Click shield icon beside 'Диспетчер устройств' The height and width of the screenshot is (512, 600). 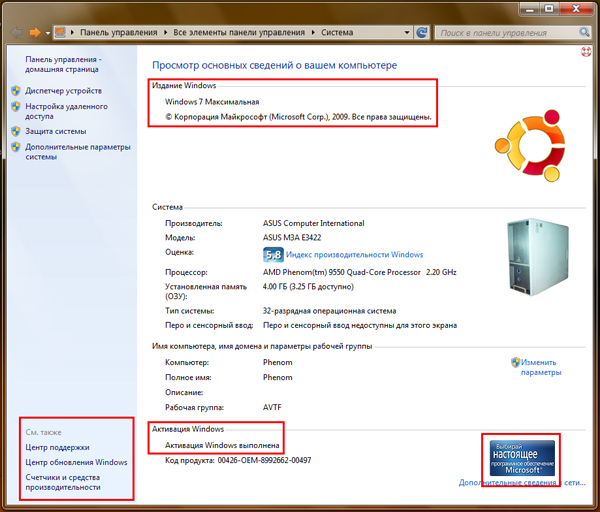pos(16,91)
